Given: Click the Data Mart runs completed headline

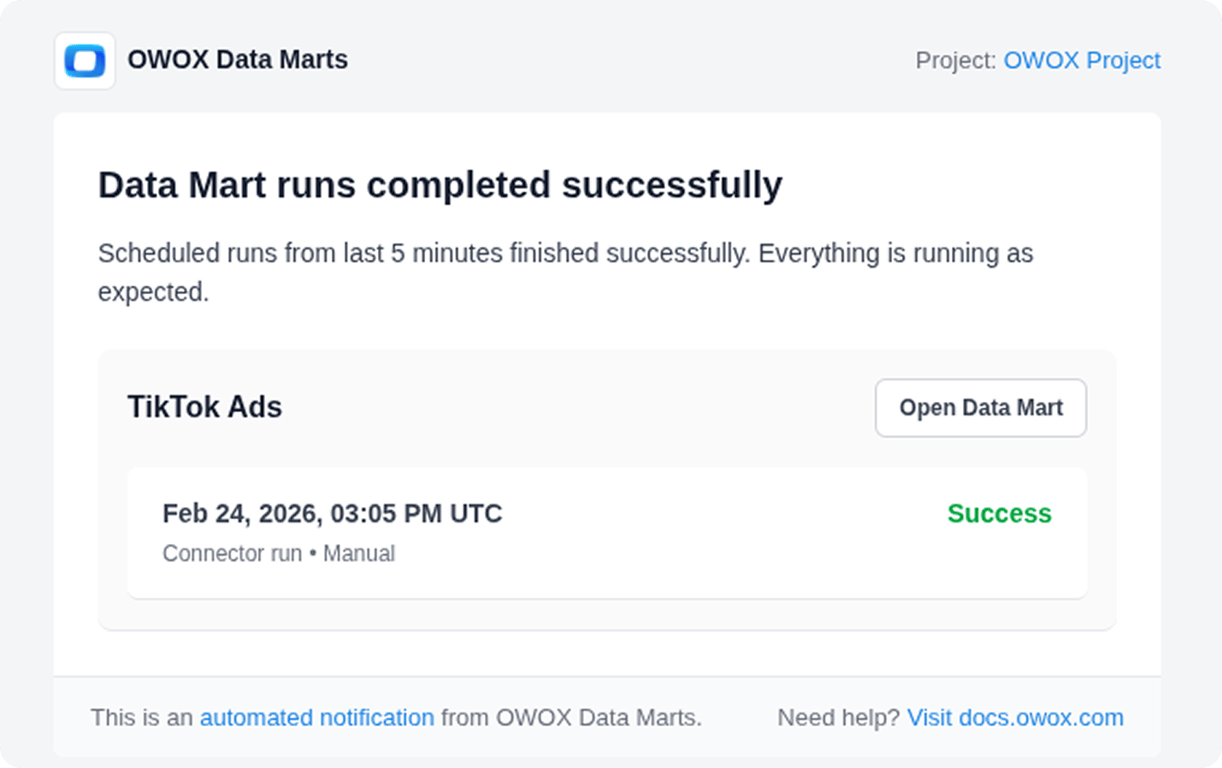Looking at the screenshot, I should (440, 185).
